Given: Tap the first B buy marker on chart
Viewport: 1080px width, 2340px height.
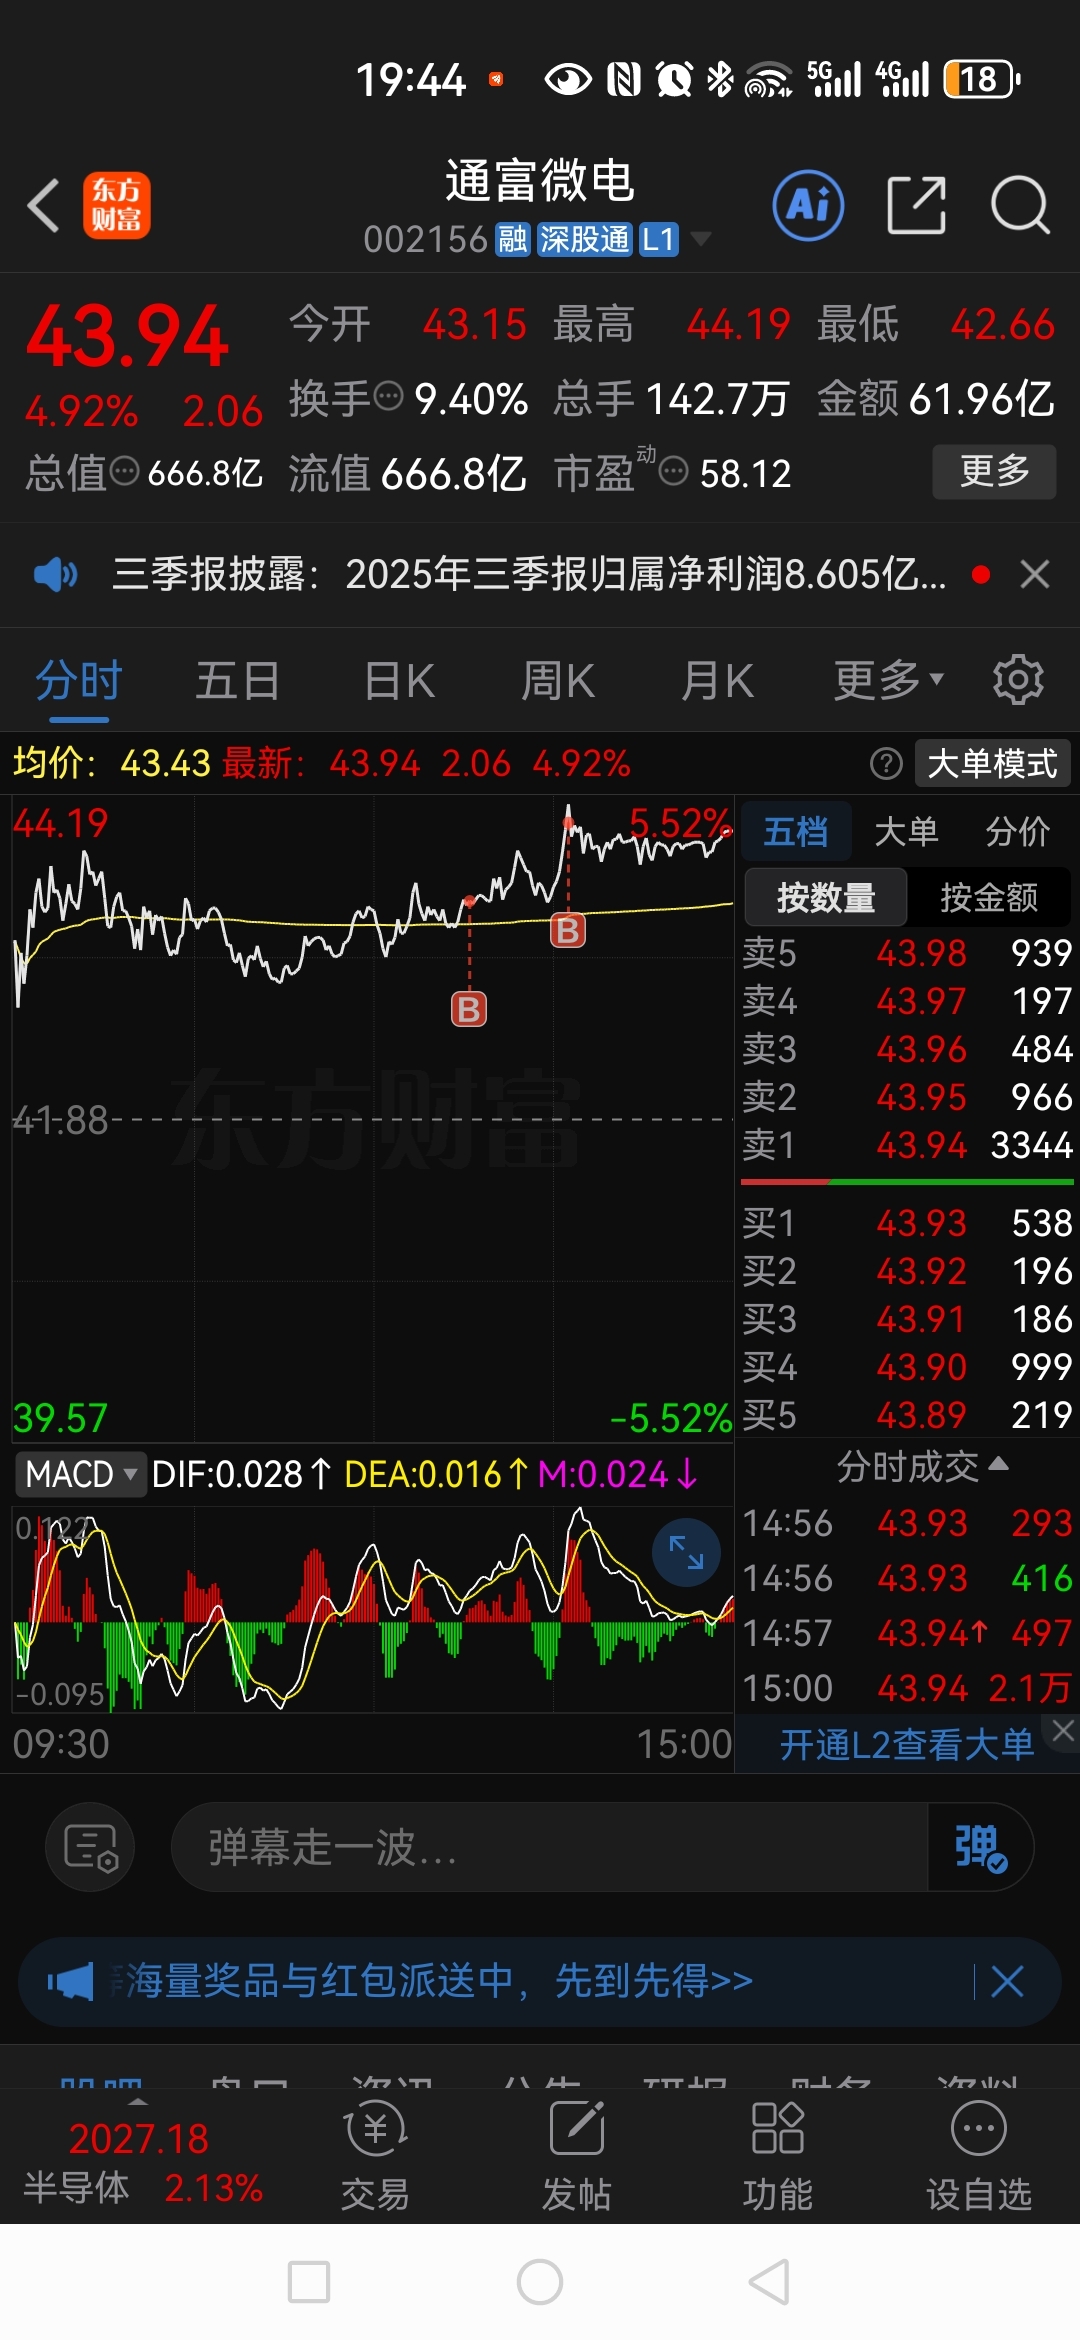Looking at the screenshot, I should [x=469, y=1009].
